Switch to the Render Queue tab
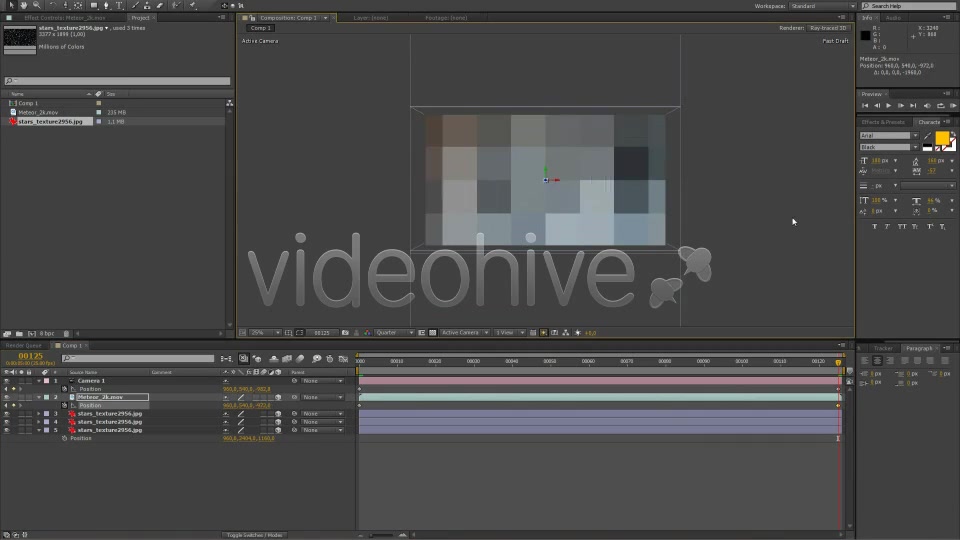 pos(23,345)
